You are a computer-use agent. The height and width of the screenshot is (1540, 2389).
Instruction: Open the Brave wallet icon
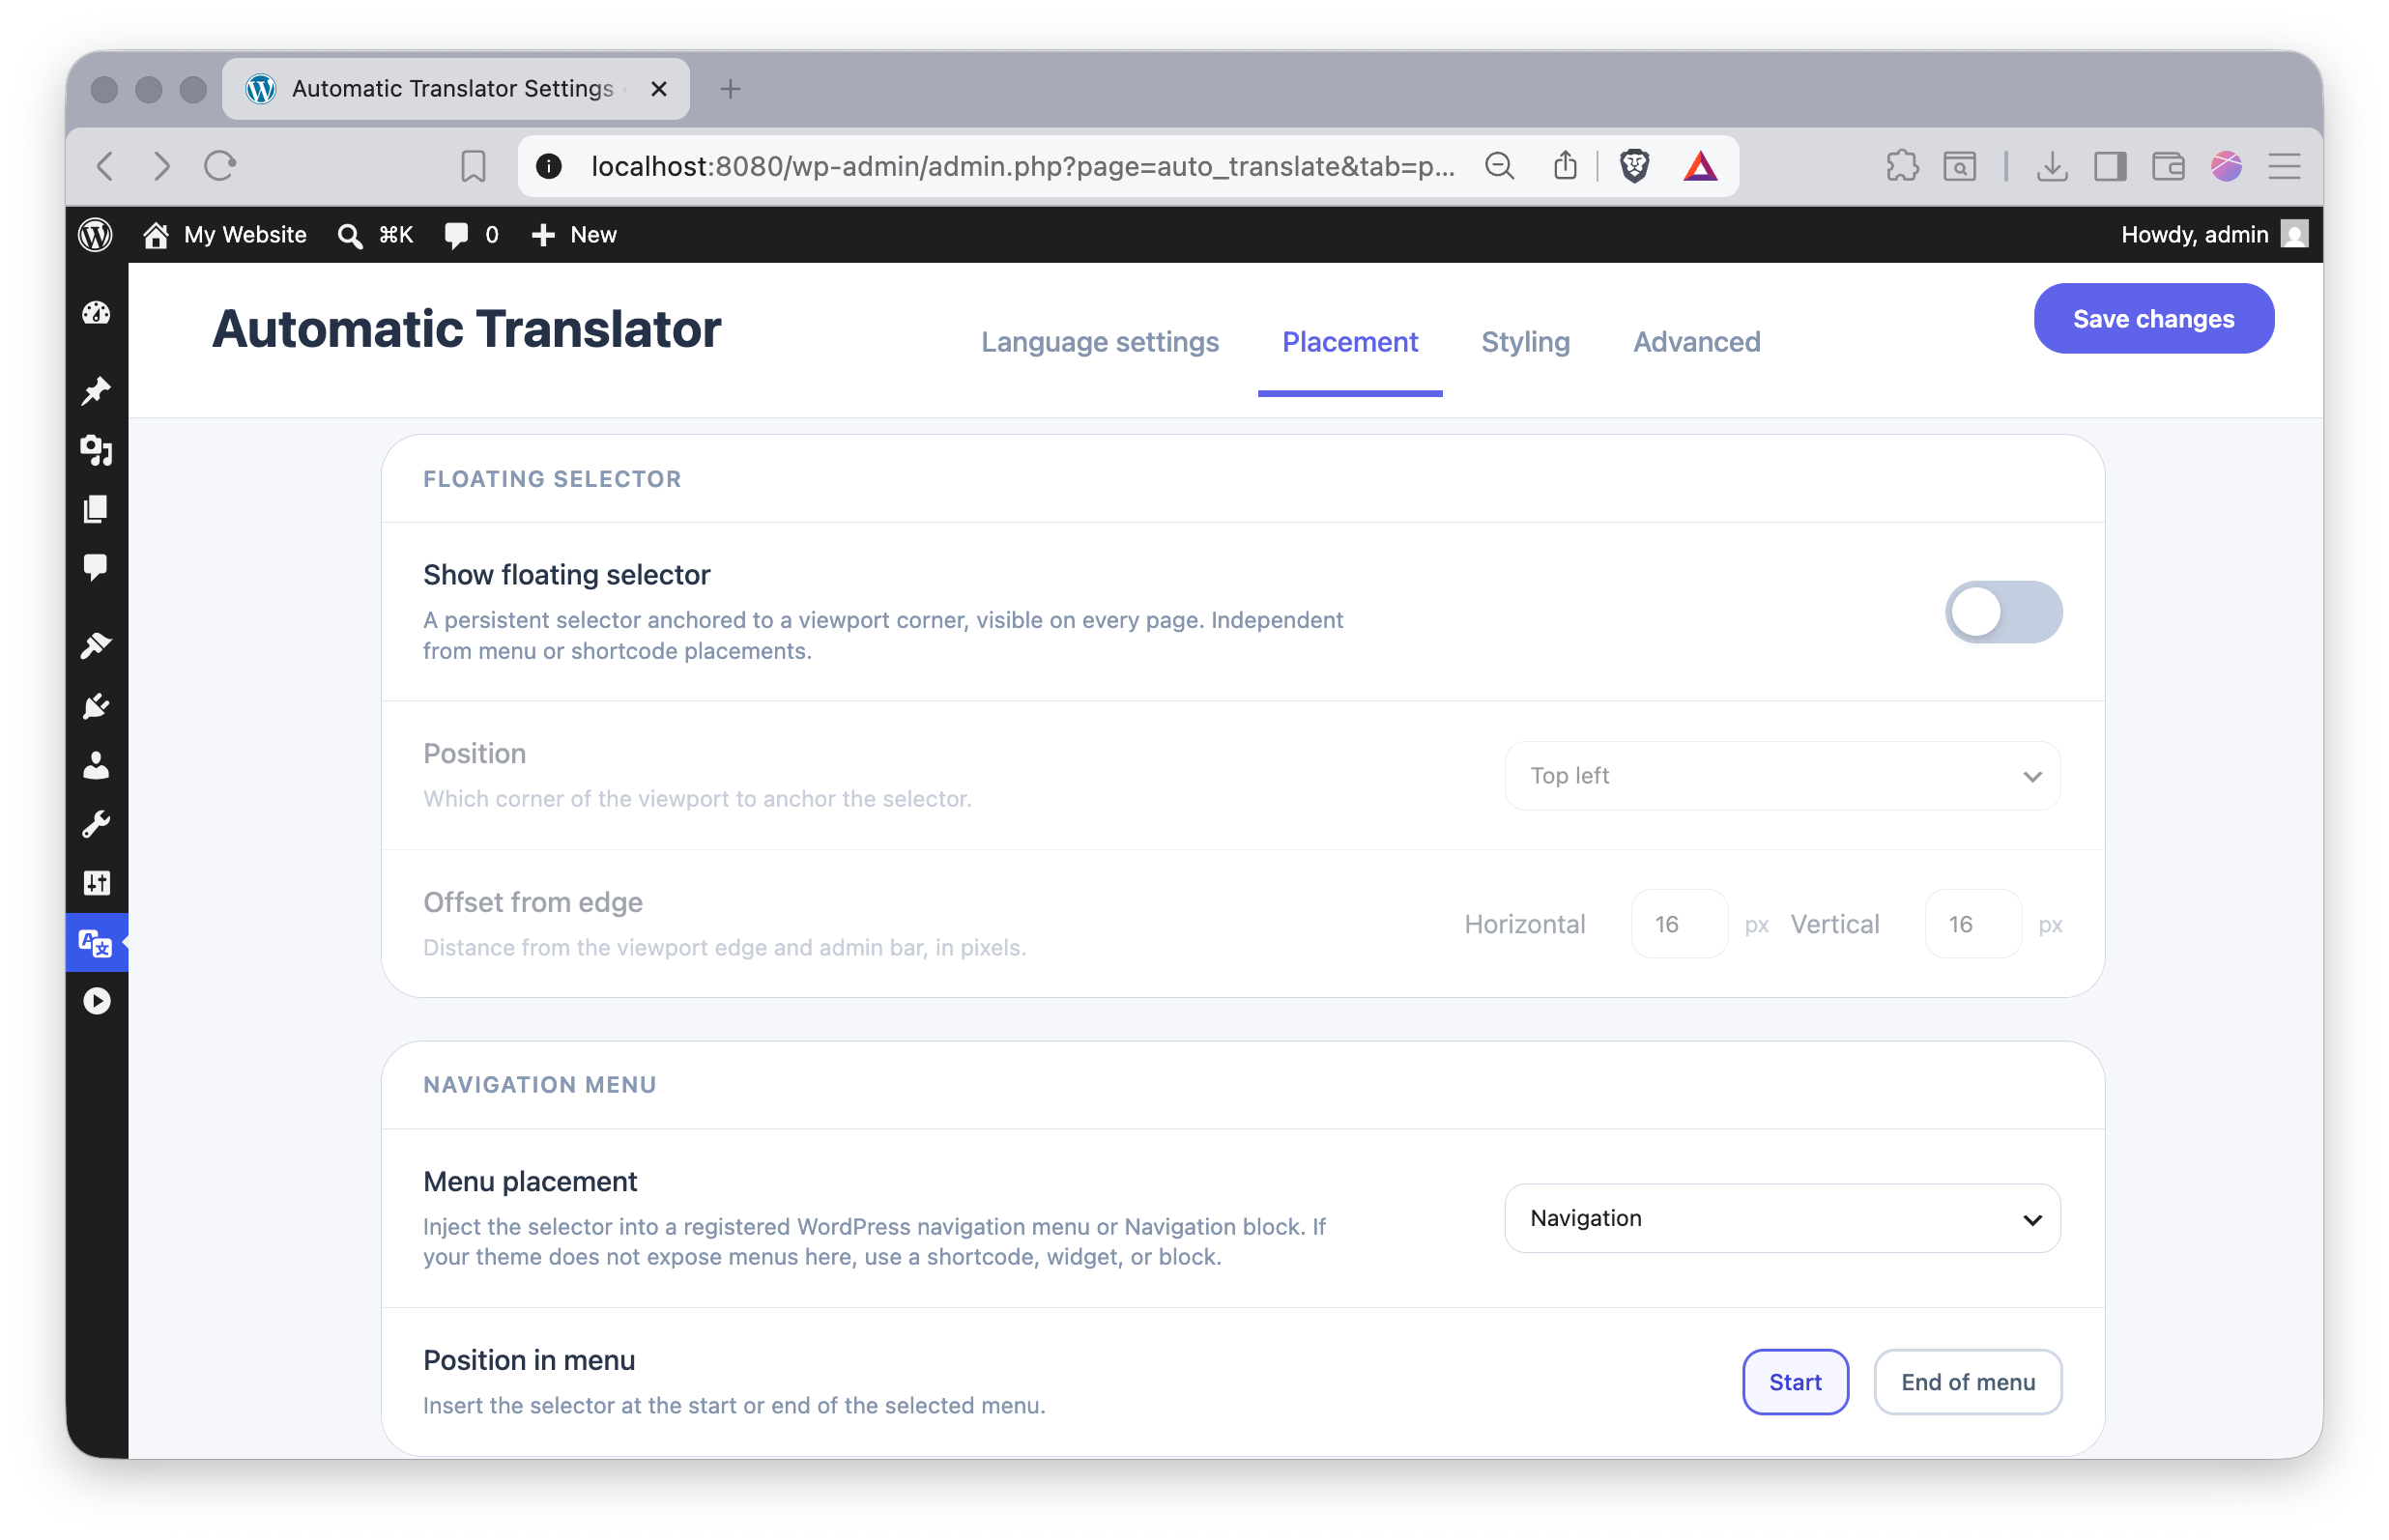[2168, 166]
